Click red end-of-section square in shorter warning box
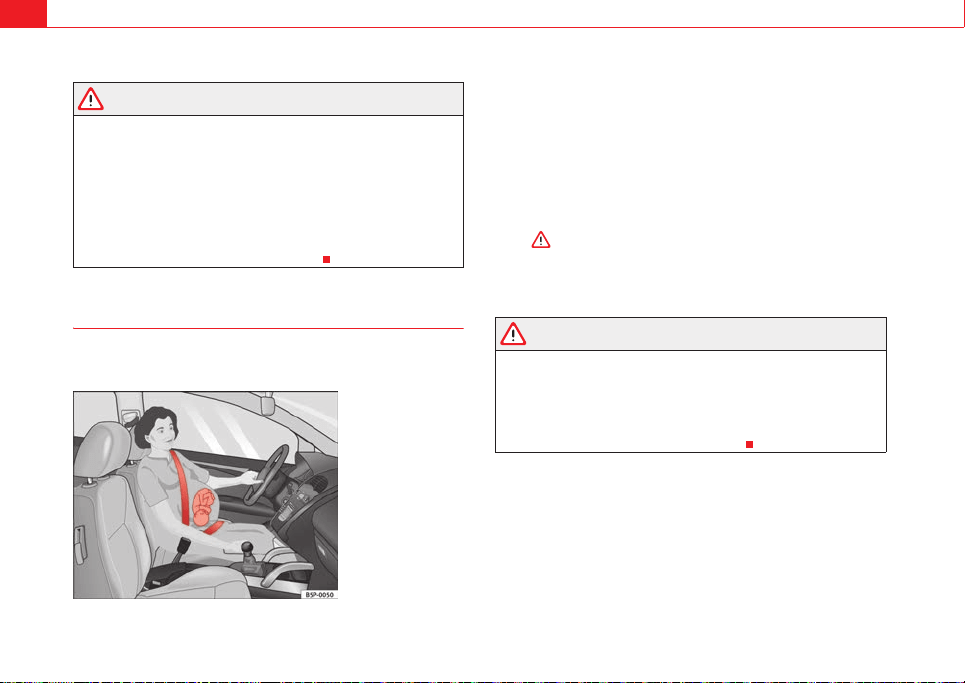The width and height of the screenshot is (965, 683). (x=750, y=444)
